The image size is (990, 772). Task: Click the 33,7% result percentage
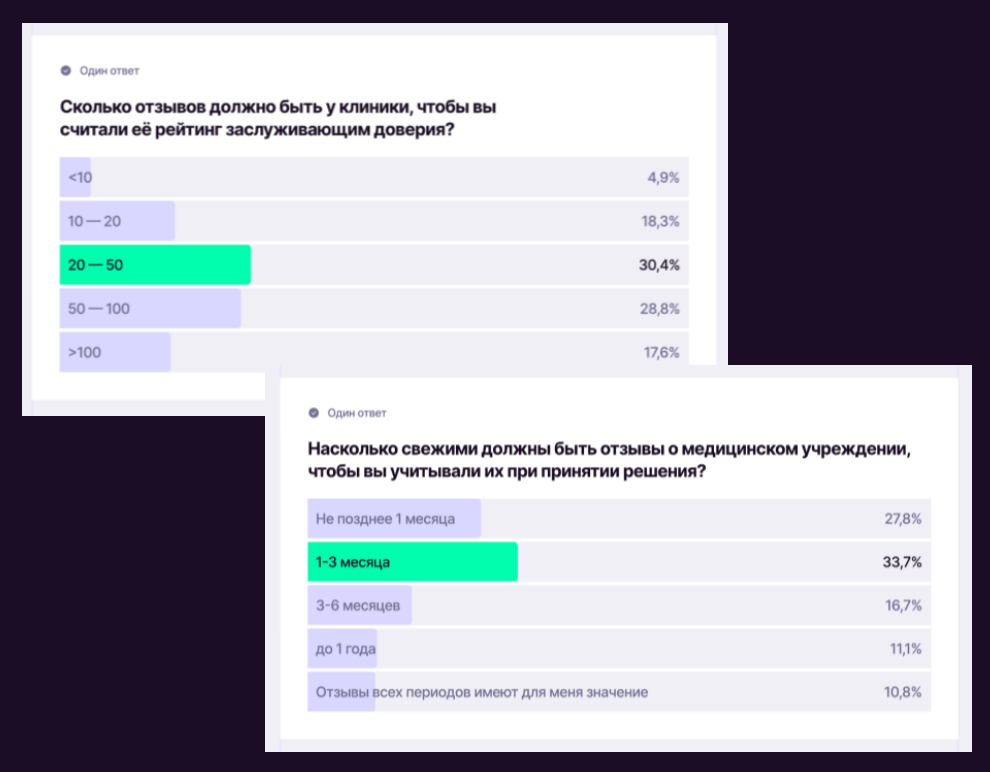pos(901,563)
